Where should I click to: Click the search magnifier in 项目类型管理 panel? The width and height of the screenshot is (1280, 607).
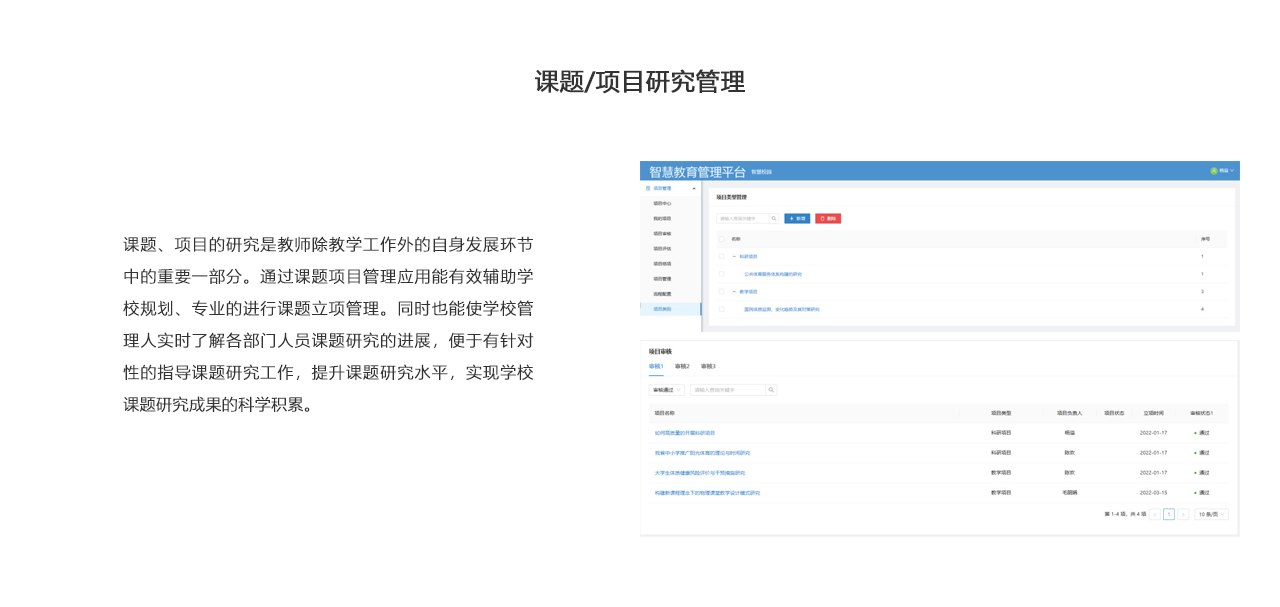[x=774, y=218]
